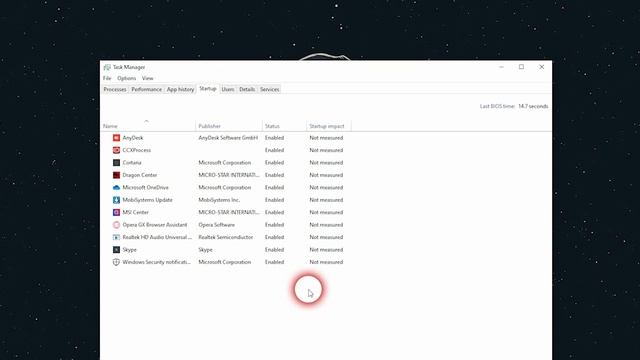Switch to the Services tab
The image size is (640, 360).
tap(270, 89)
